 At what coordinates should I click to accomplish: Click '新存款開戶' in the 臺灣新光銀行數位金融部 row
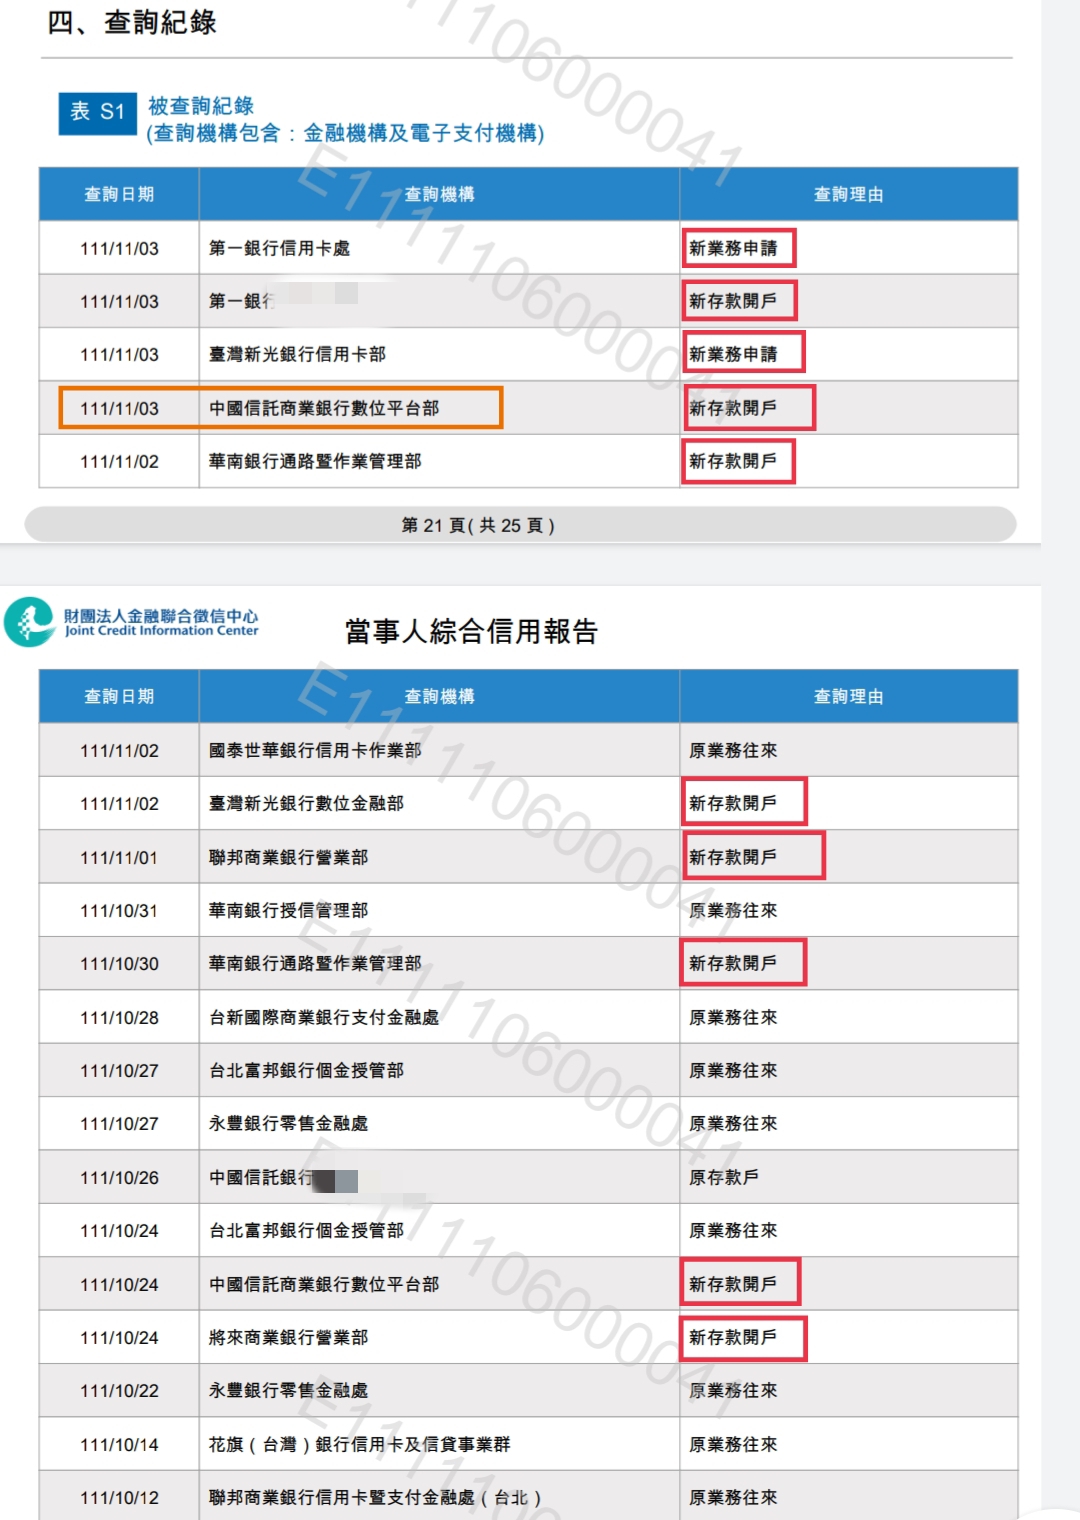coord(733,803)
